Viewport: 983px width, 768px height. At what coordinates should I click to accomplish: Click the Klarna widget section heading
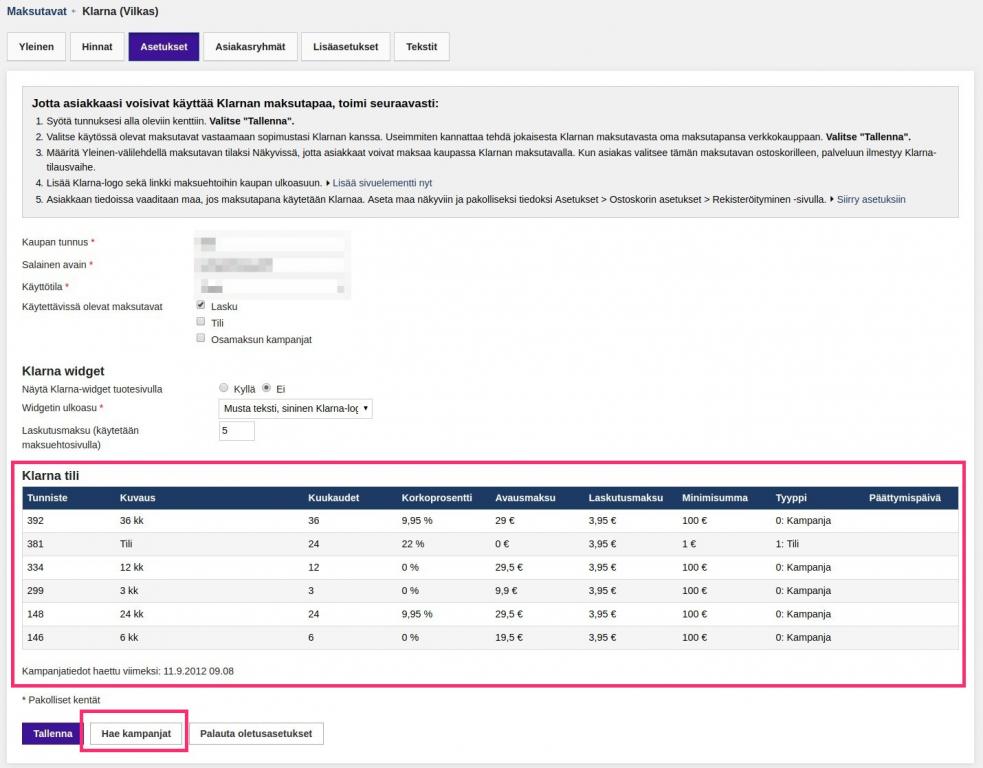coord(63,371)
